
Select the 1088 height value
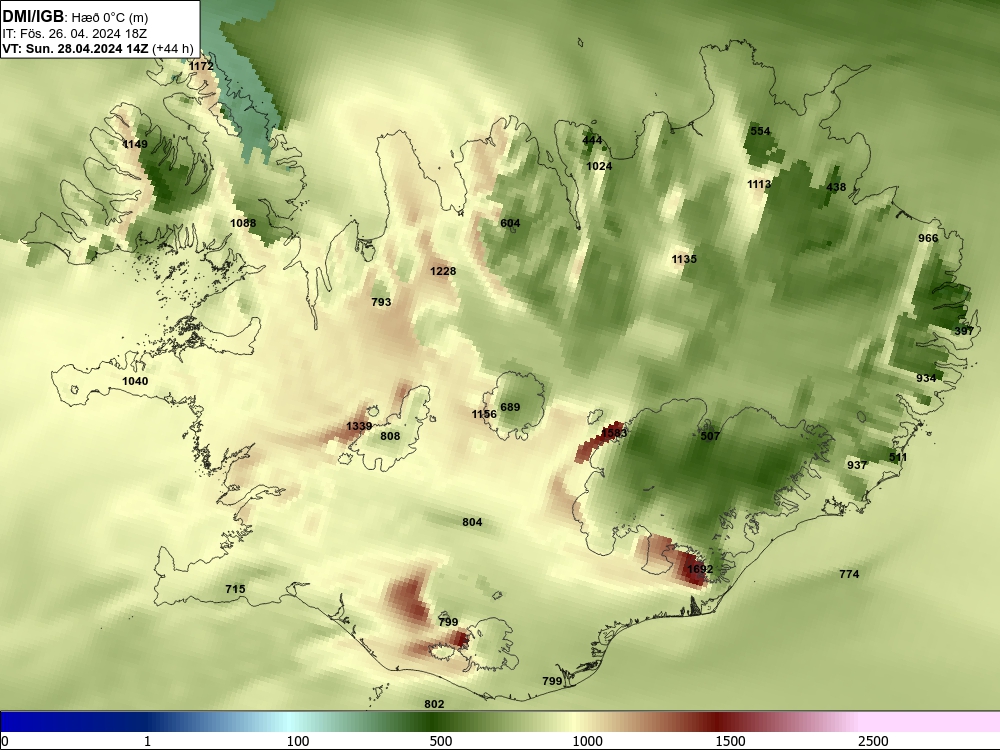click(x=243, y=223)
